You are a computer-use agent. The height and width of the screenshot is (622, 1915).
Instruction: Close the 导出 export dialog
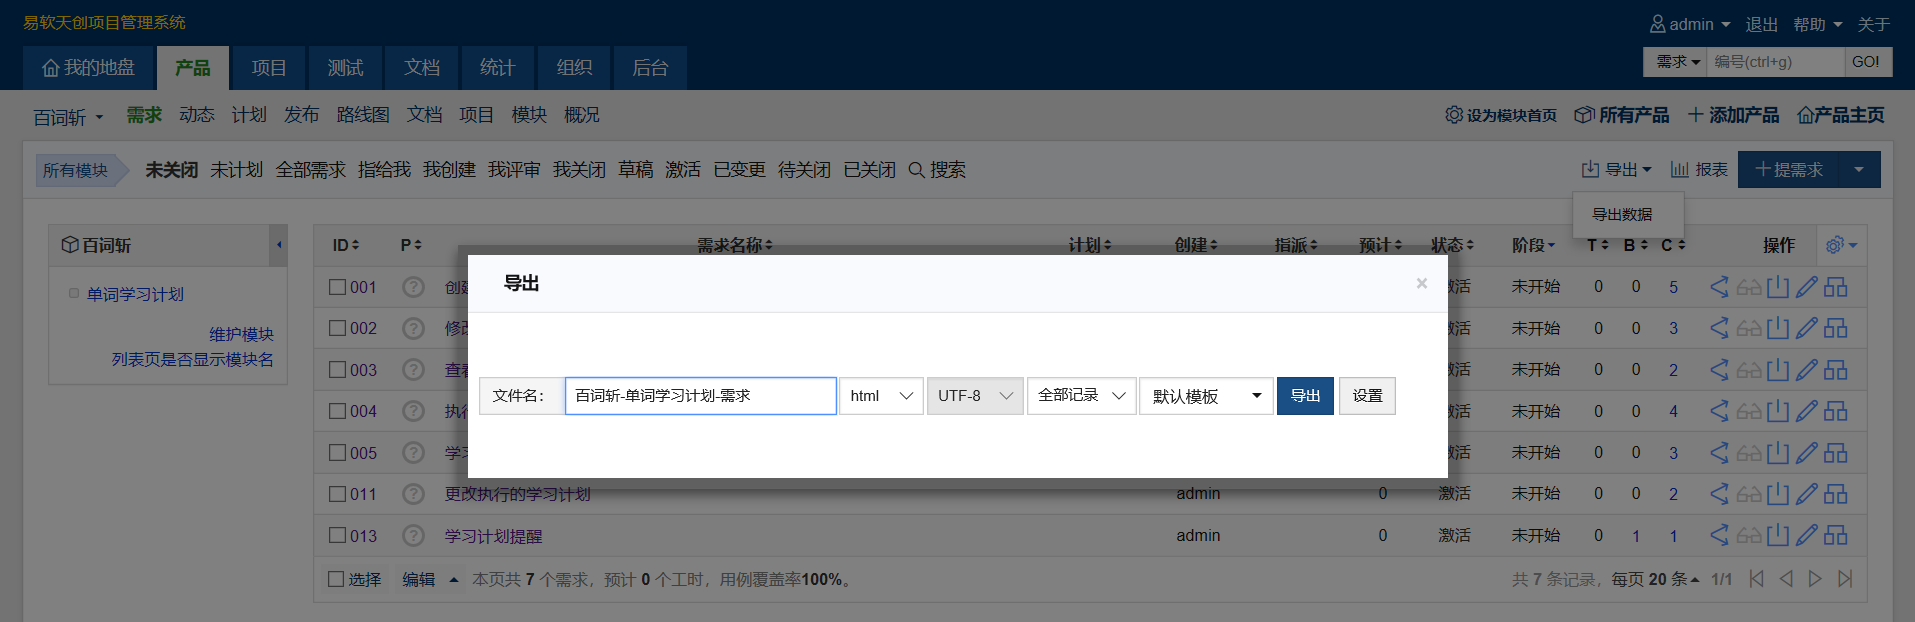click(x=1421, y=284)
